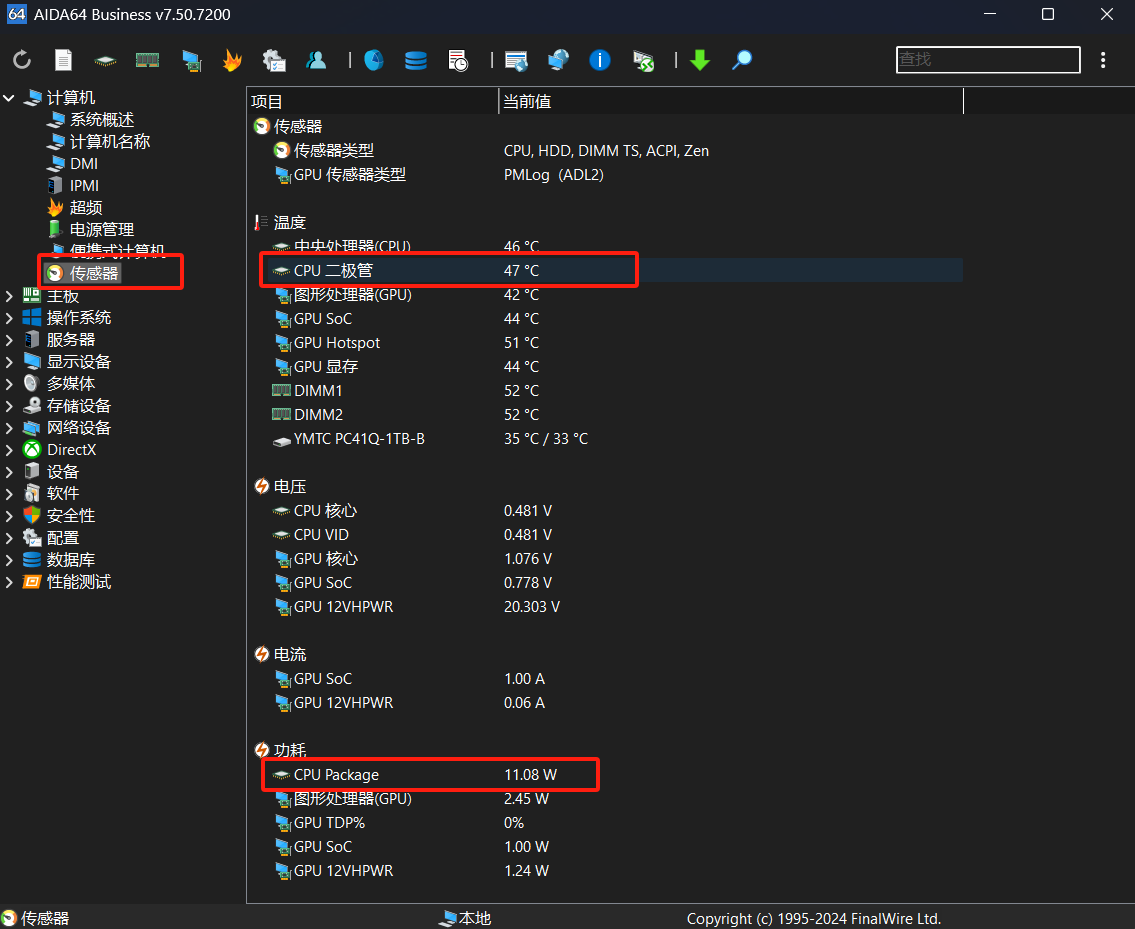
Task: Select the CPU 二极管 temperature row
Action: (x=605, y=271)
